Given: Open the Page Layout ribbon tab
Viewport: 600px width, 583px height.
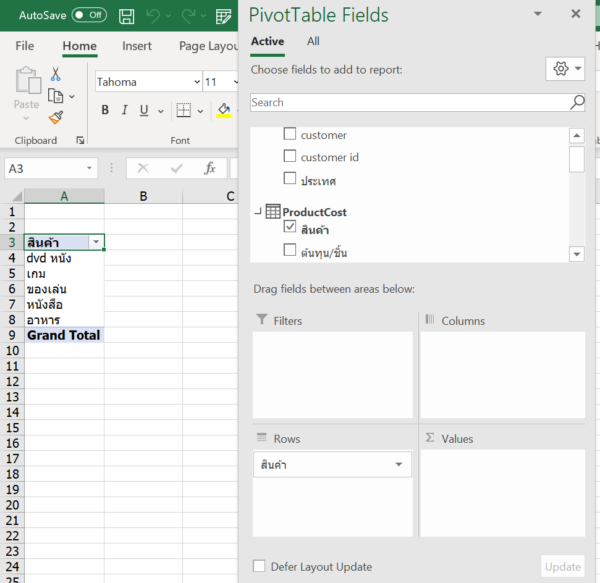Looking at the screenshot, I should point(208,46).
